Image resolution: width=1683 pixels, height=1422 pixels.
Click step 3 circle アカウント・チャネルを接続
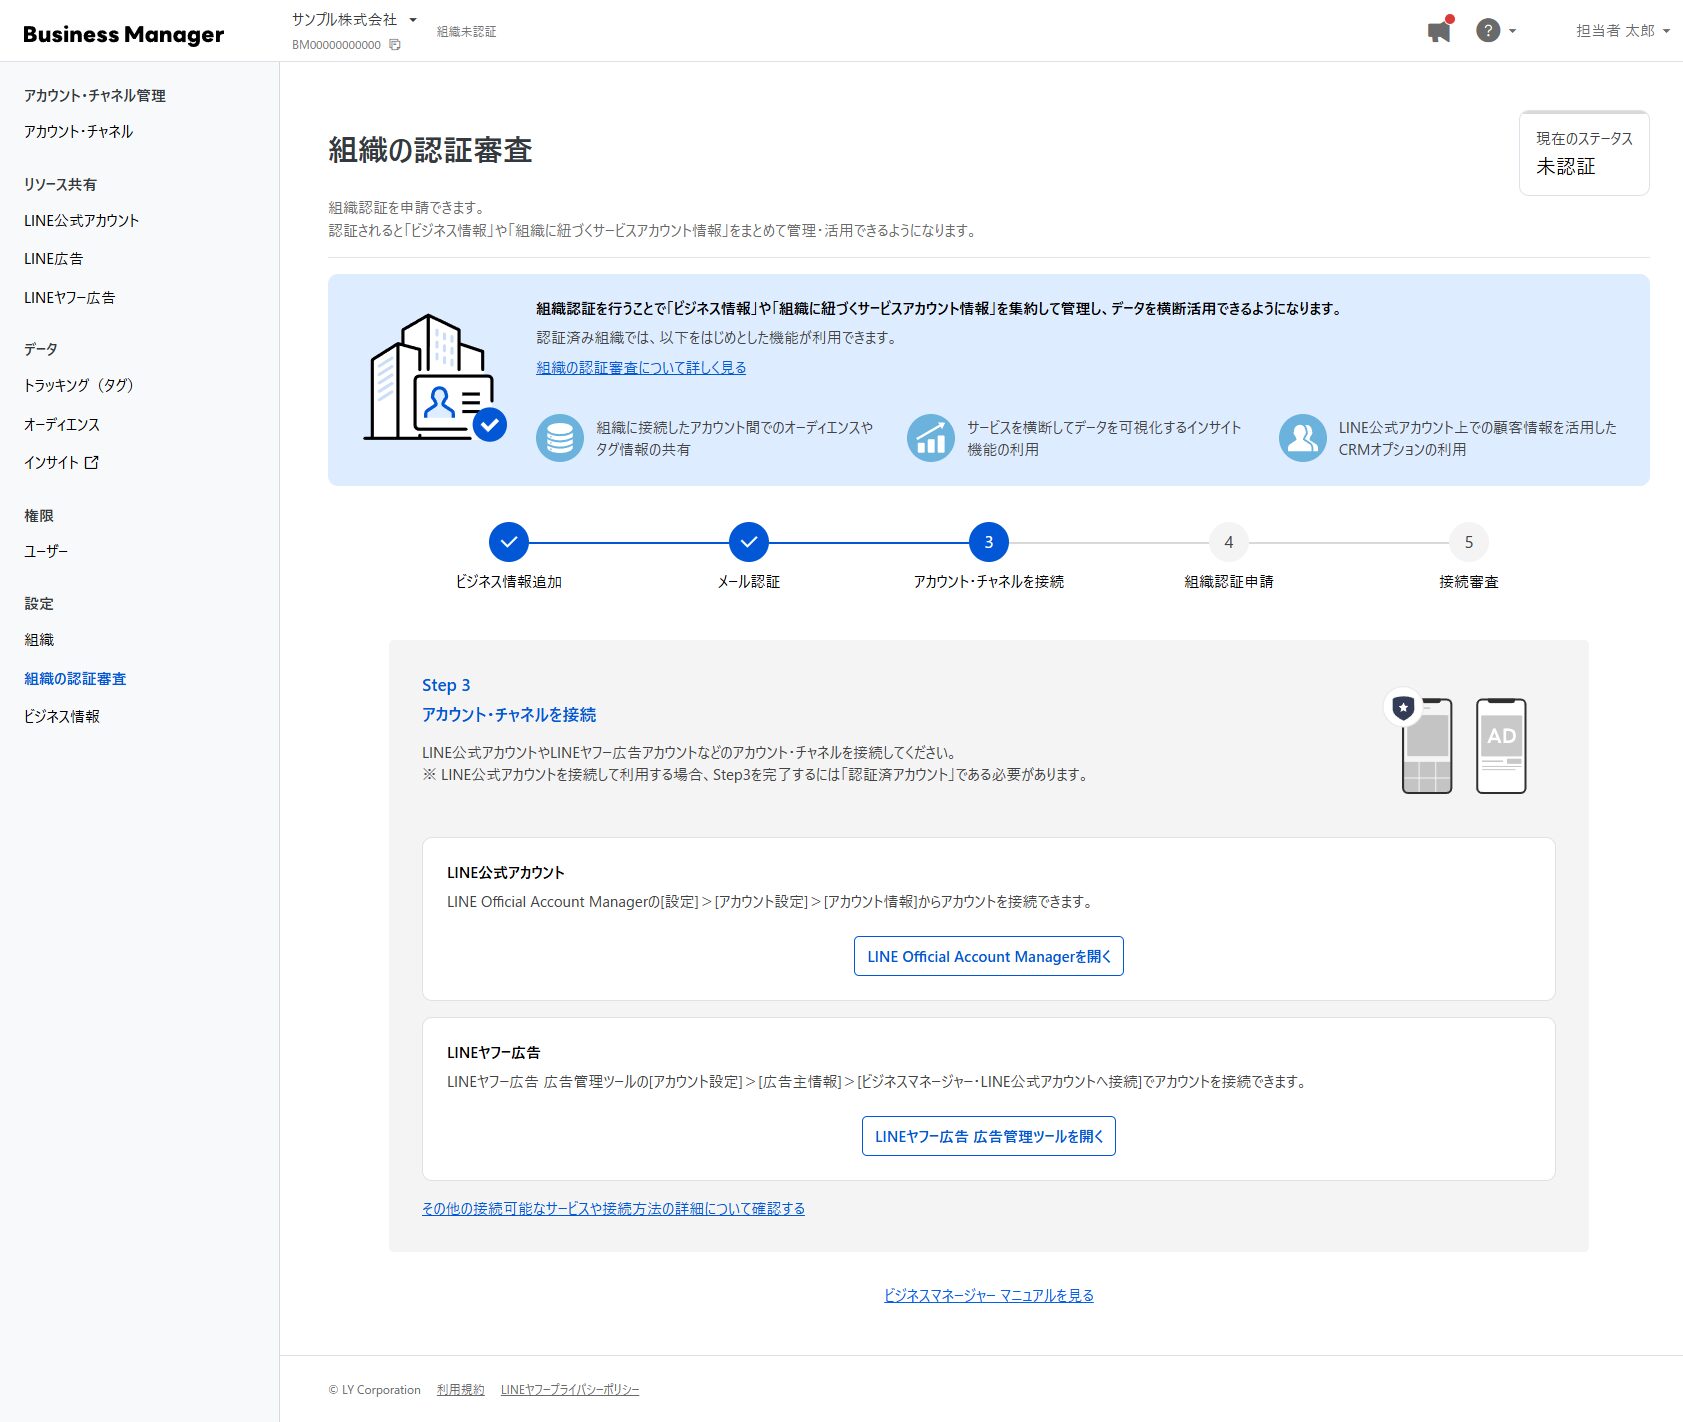(989, 542)
